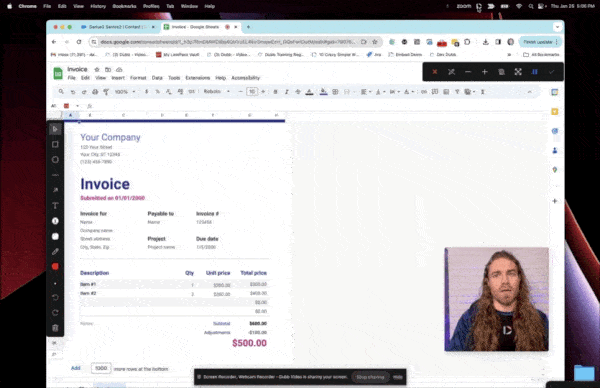Select the circle shape annotation tool
The width and height of the screenshot is (600, 388).
click(55, 160)
